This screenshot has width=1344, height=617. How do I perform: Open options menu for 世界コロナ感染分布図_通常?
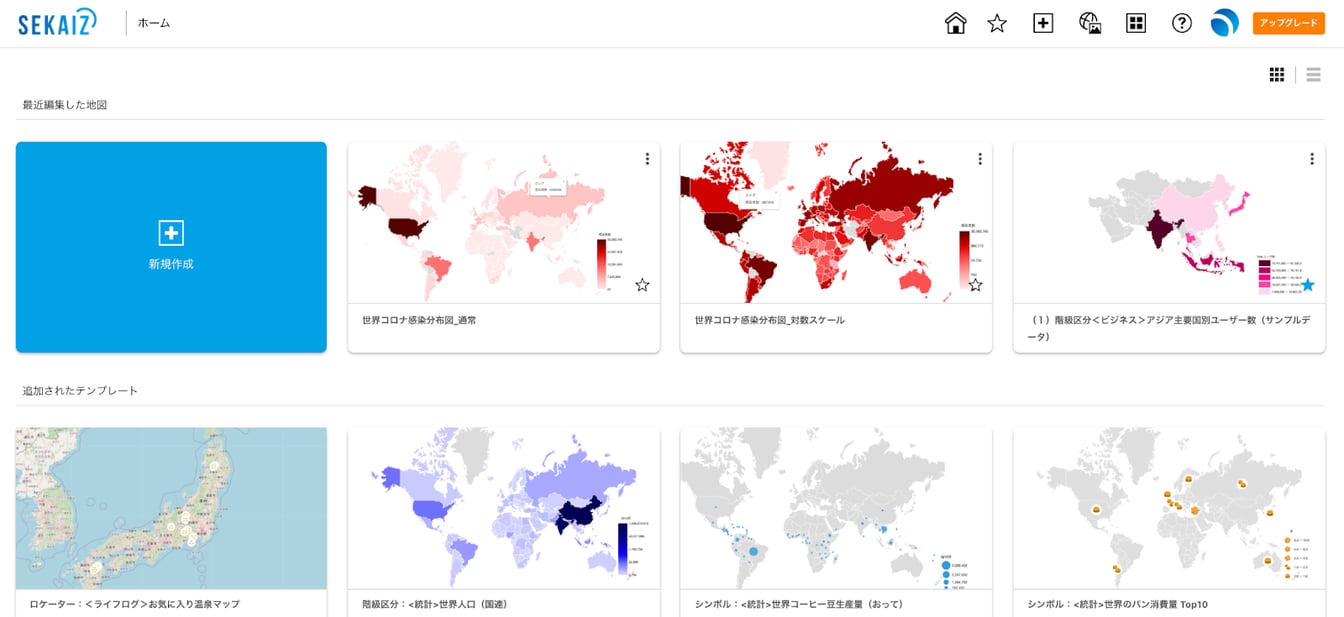(647, 159)
